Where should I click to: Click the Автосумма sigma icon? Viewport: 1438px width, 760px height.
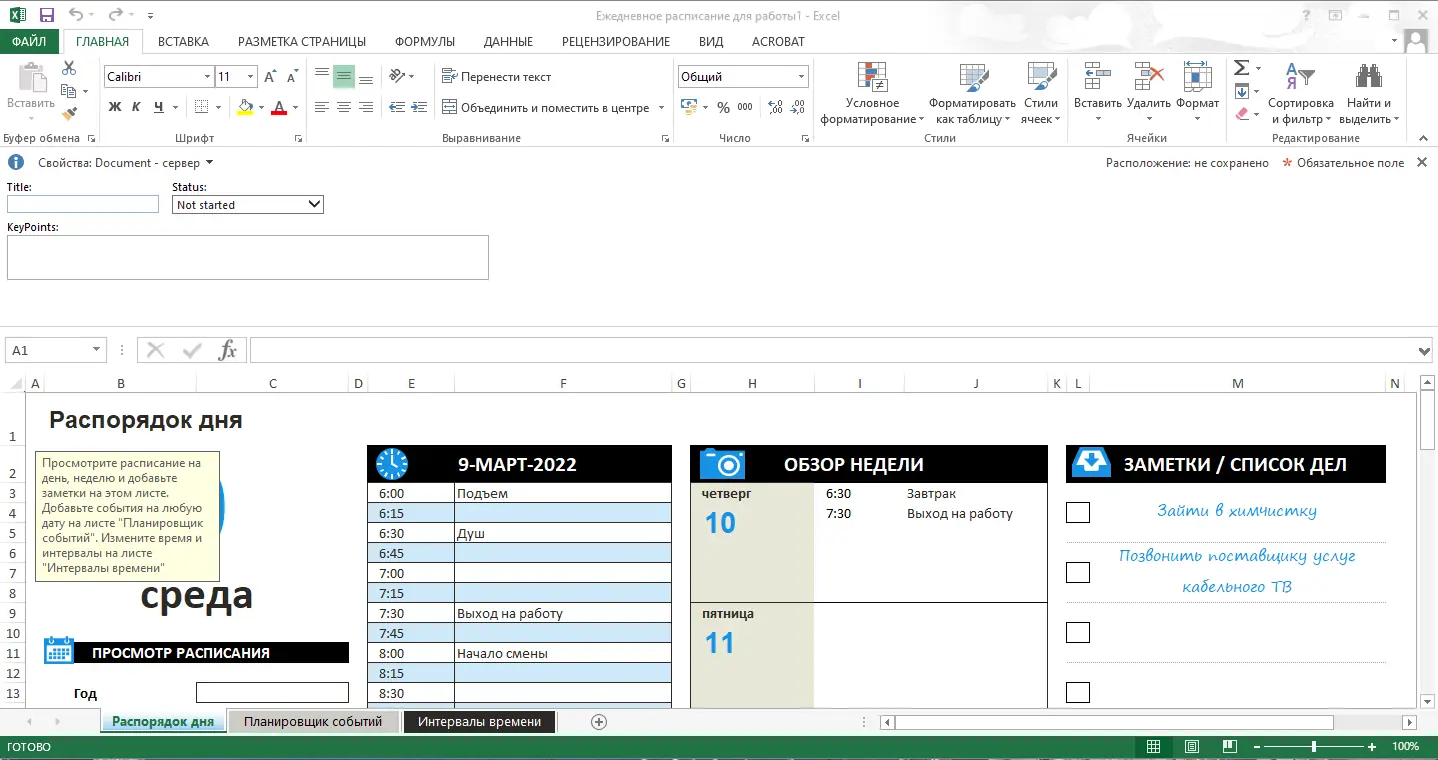click(x=1243, y=68)
